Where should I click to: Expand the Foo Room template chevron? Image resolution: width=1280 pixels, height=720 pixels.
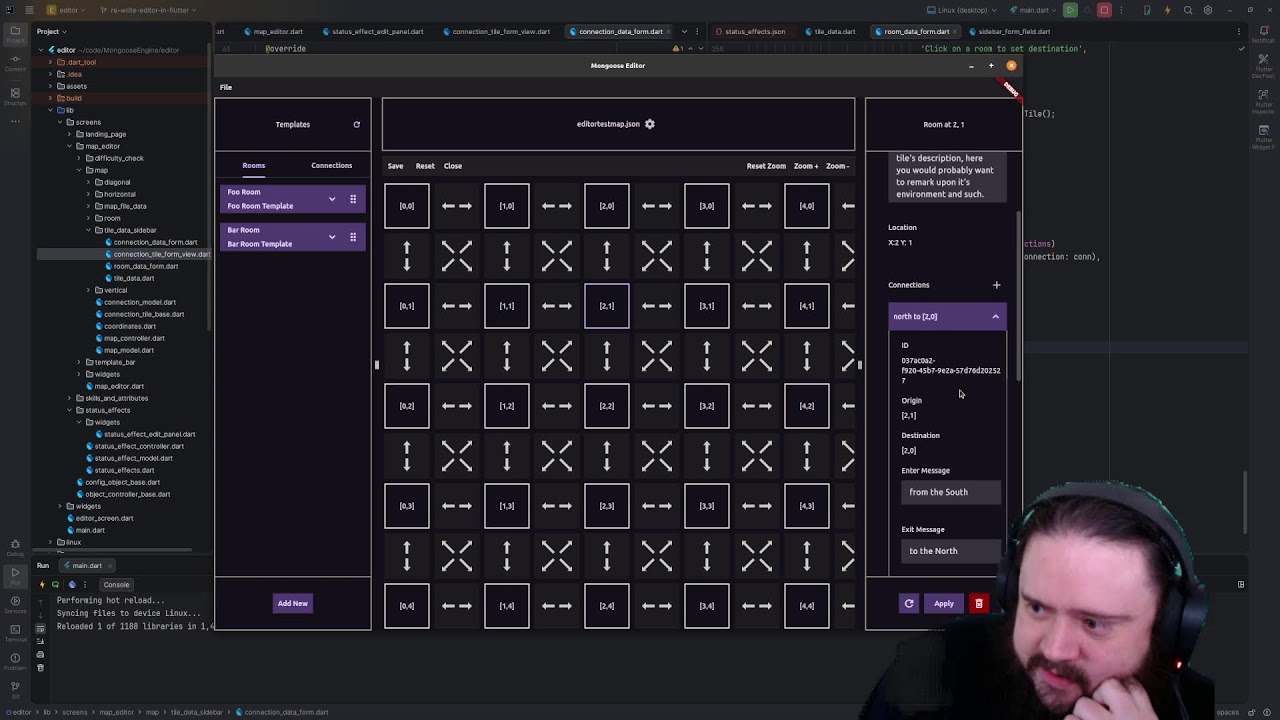point(332,199)
